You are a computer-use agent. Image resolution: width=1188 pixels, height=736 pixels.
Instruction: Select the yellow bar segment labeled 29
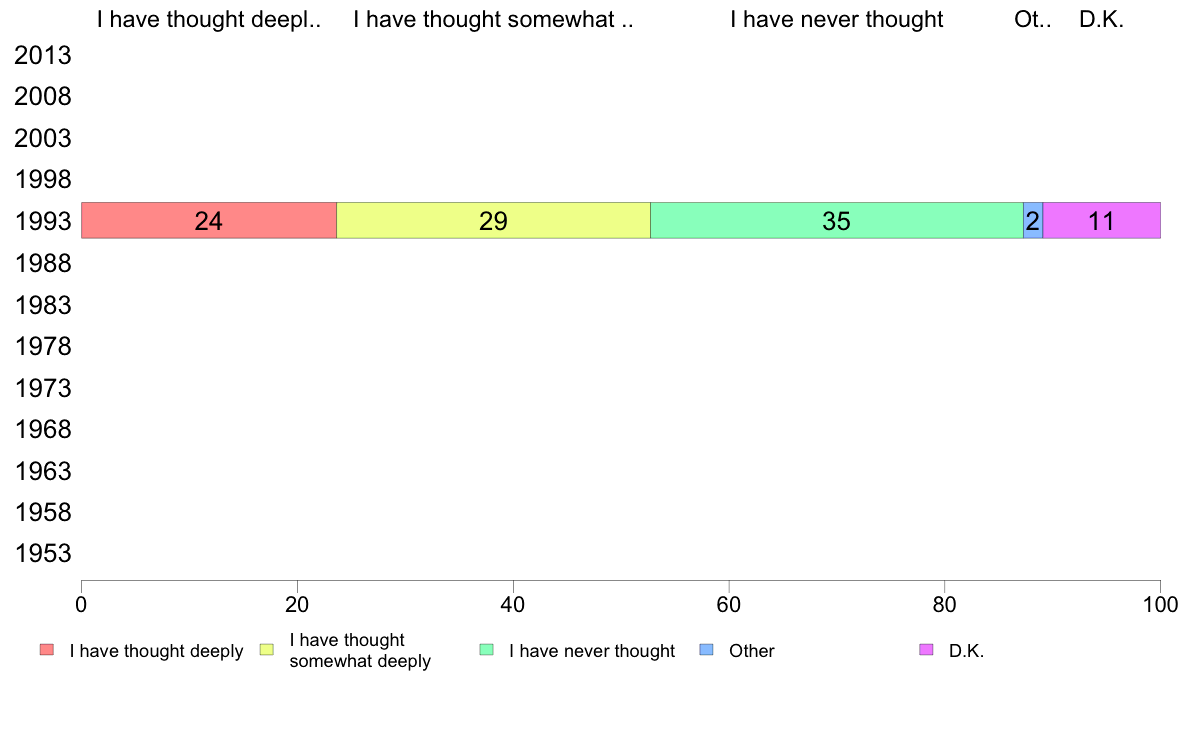(x=493, y=221)
